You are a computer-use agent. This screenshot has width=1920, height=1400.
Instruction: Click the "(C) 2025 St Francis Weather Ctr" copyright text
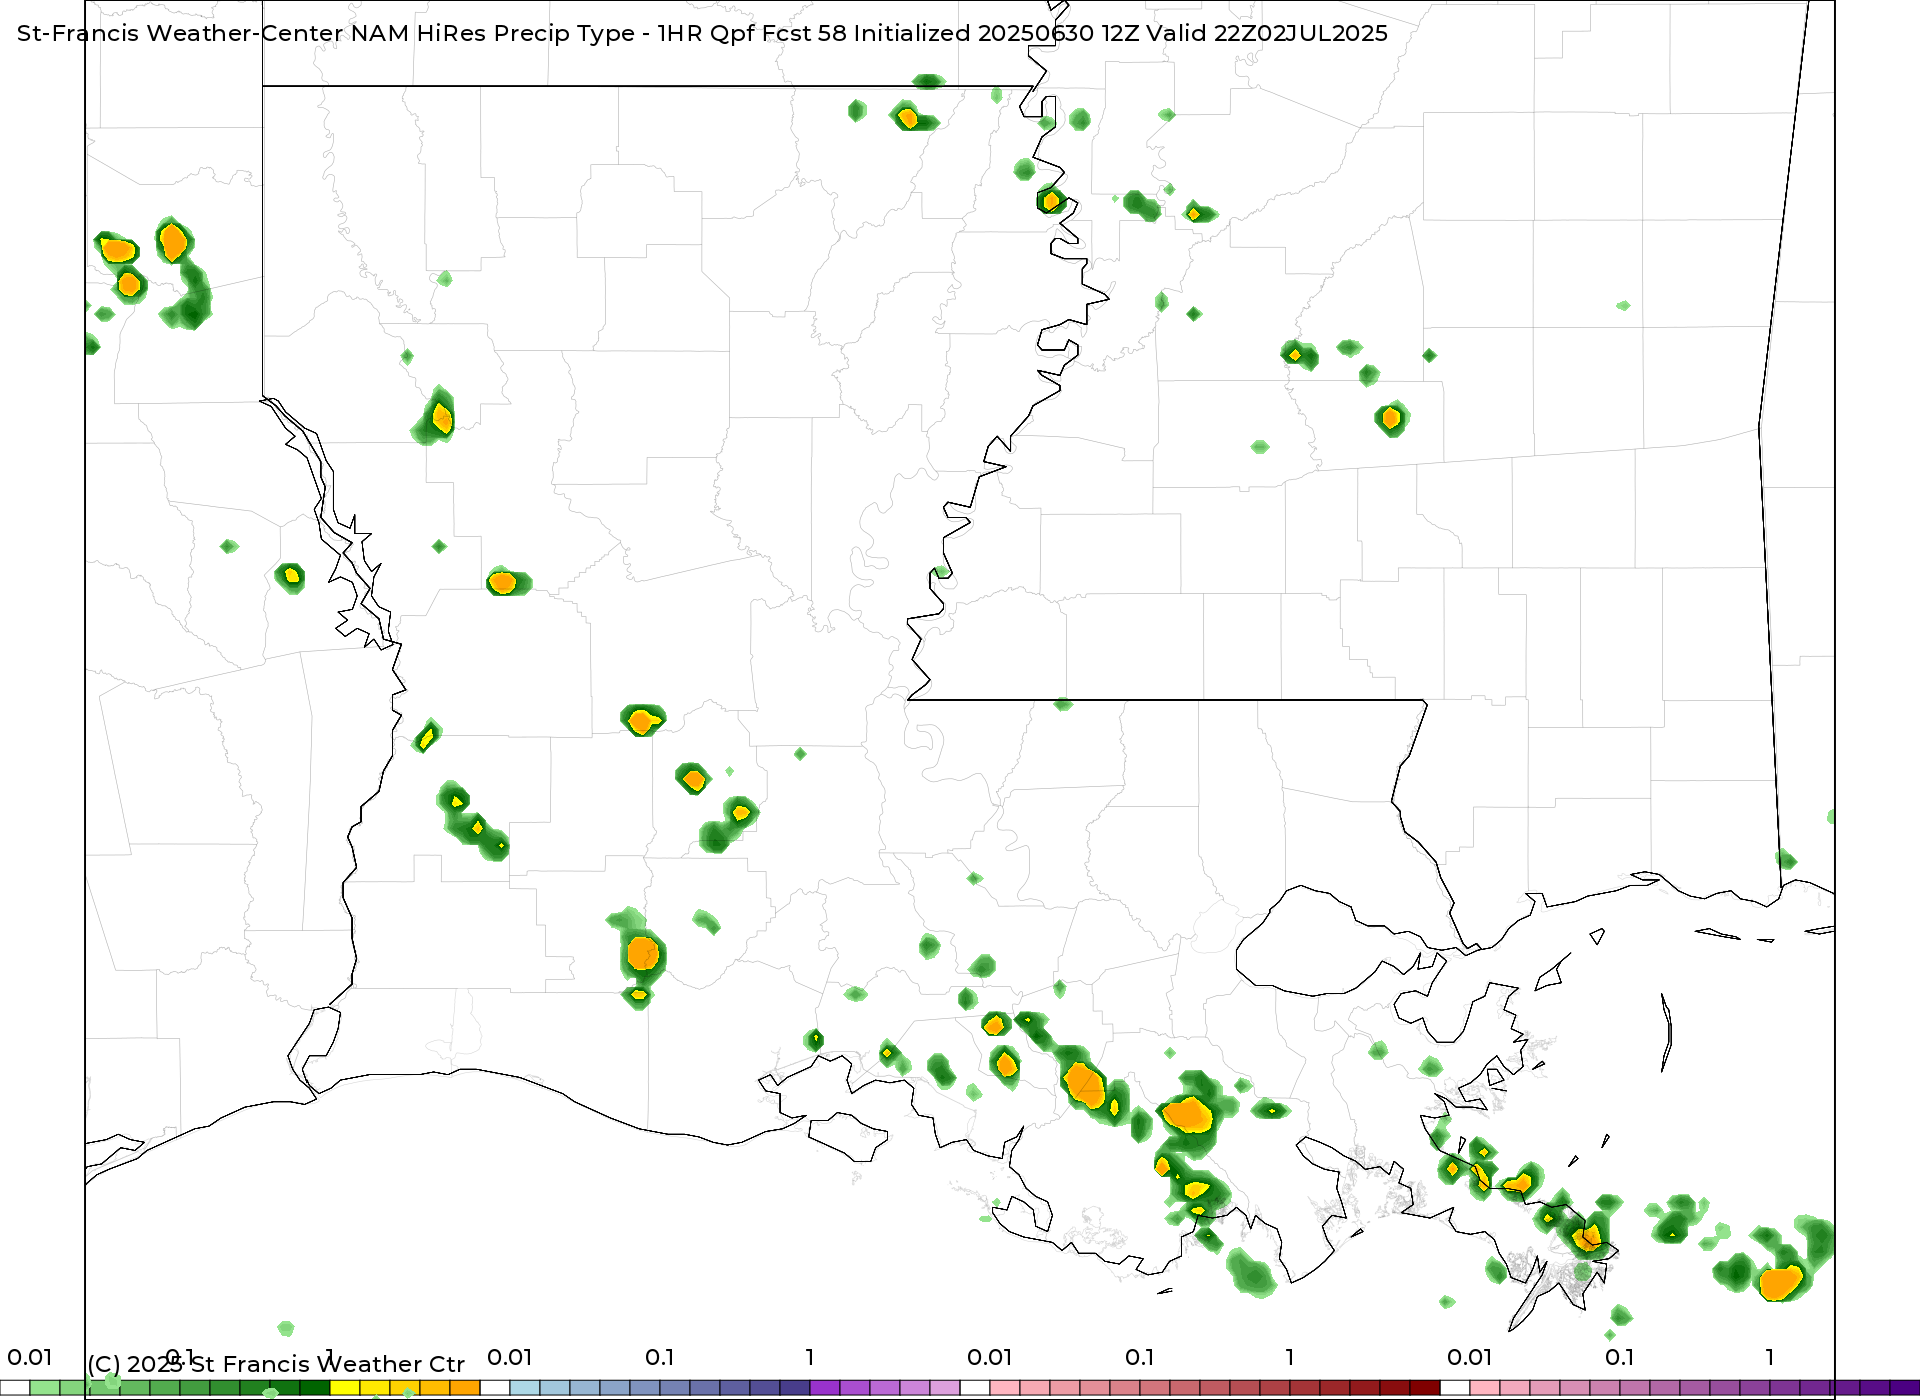276,1364
